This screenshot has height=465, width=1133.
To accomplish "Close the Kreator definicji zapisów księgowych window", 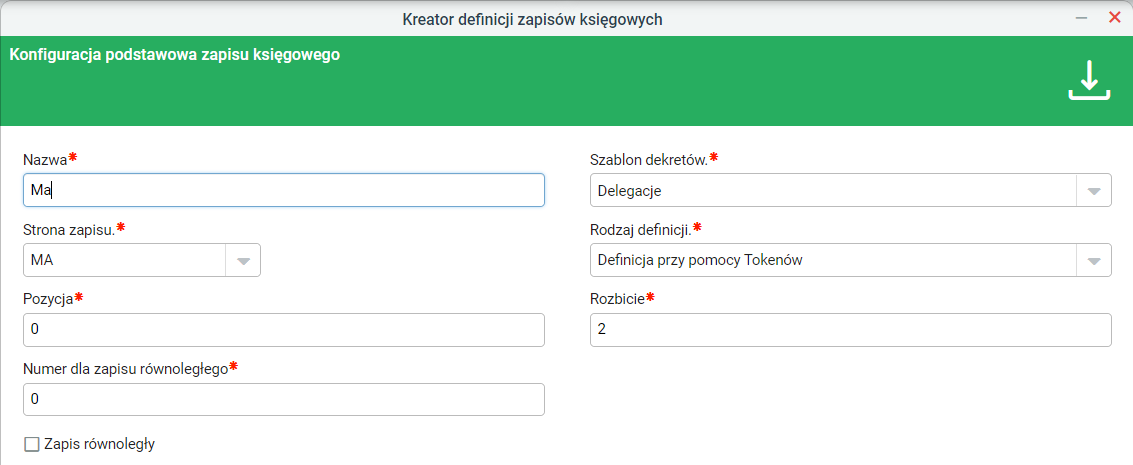I will [x=1114, y=18].
